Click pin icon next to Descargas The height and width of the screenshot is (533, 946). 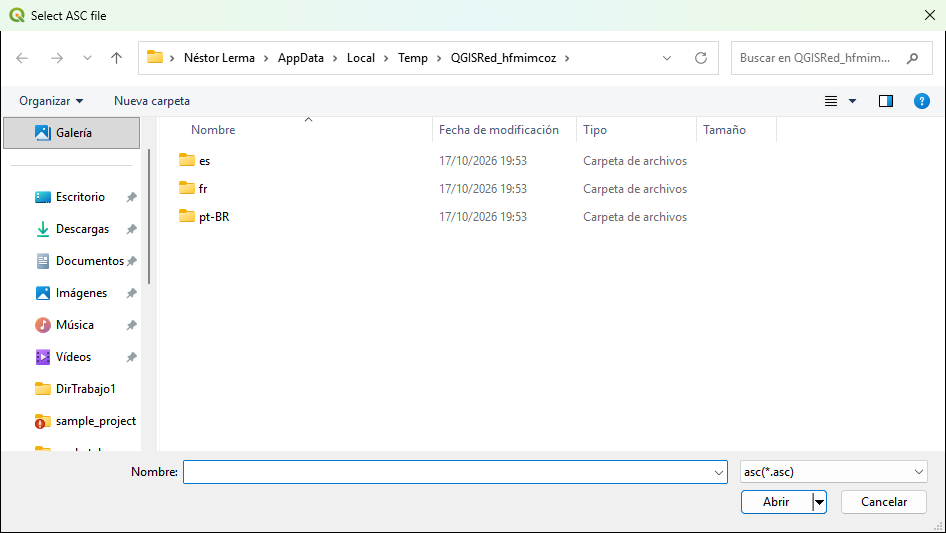pos(132,229)
